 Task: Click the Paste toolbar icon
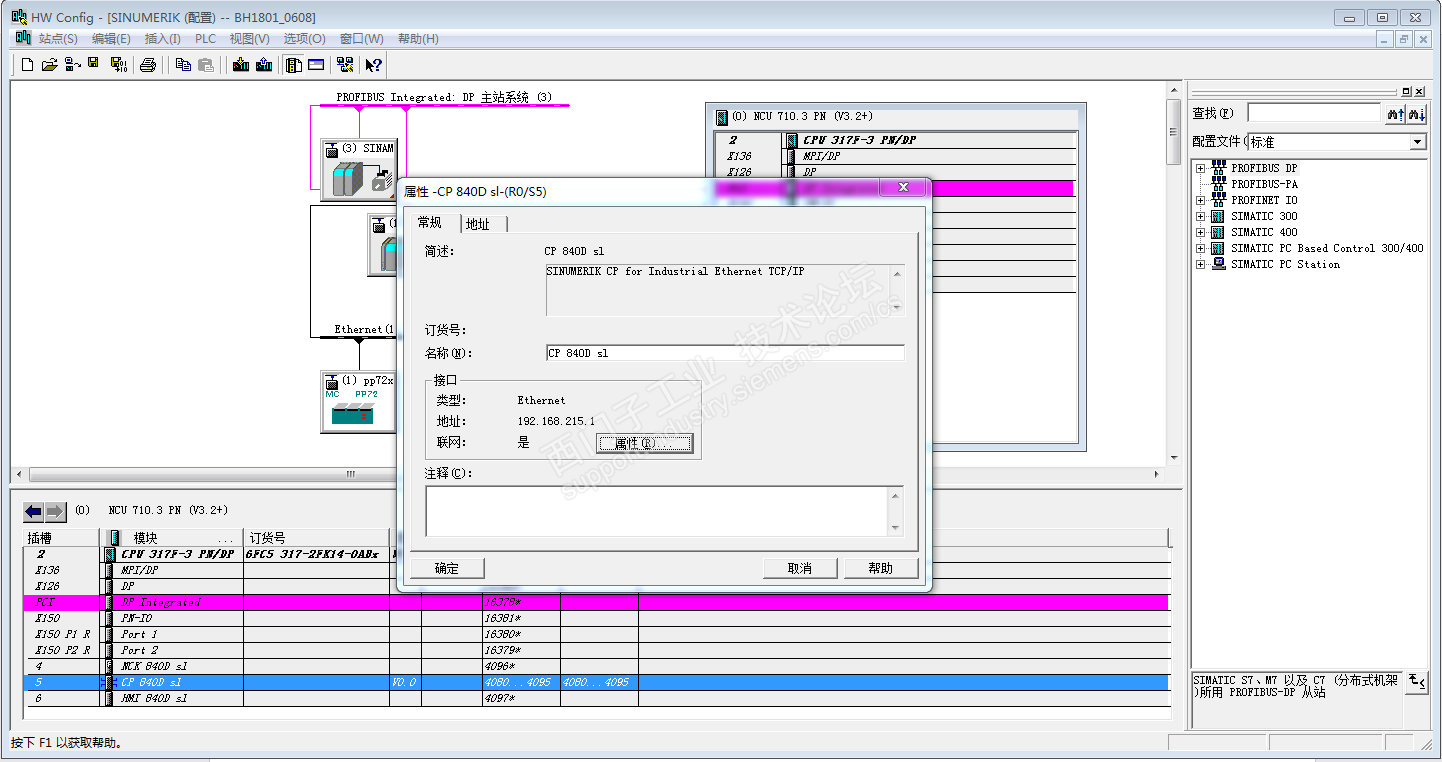point(206,65)
